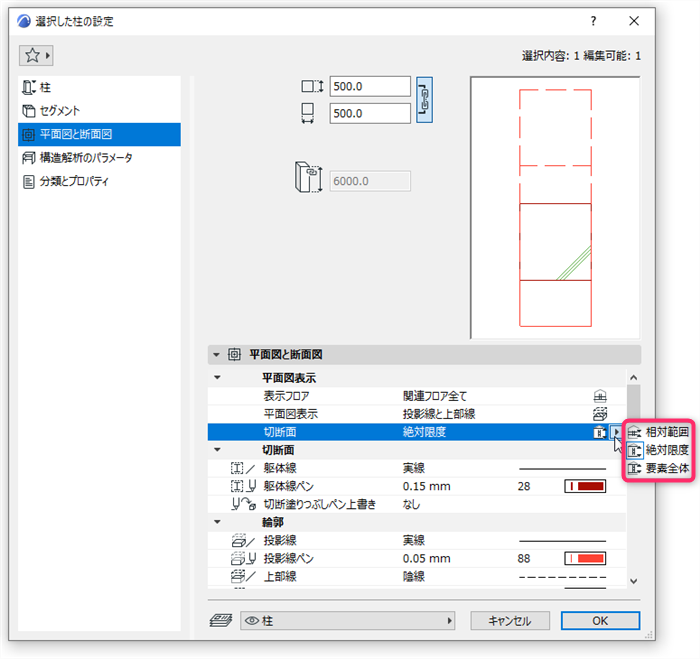Screen dimensions: 700x659
Task: Open the 切断面 option arrow
Action: [616, 432]
